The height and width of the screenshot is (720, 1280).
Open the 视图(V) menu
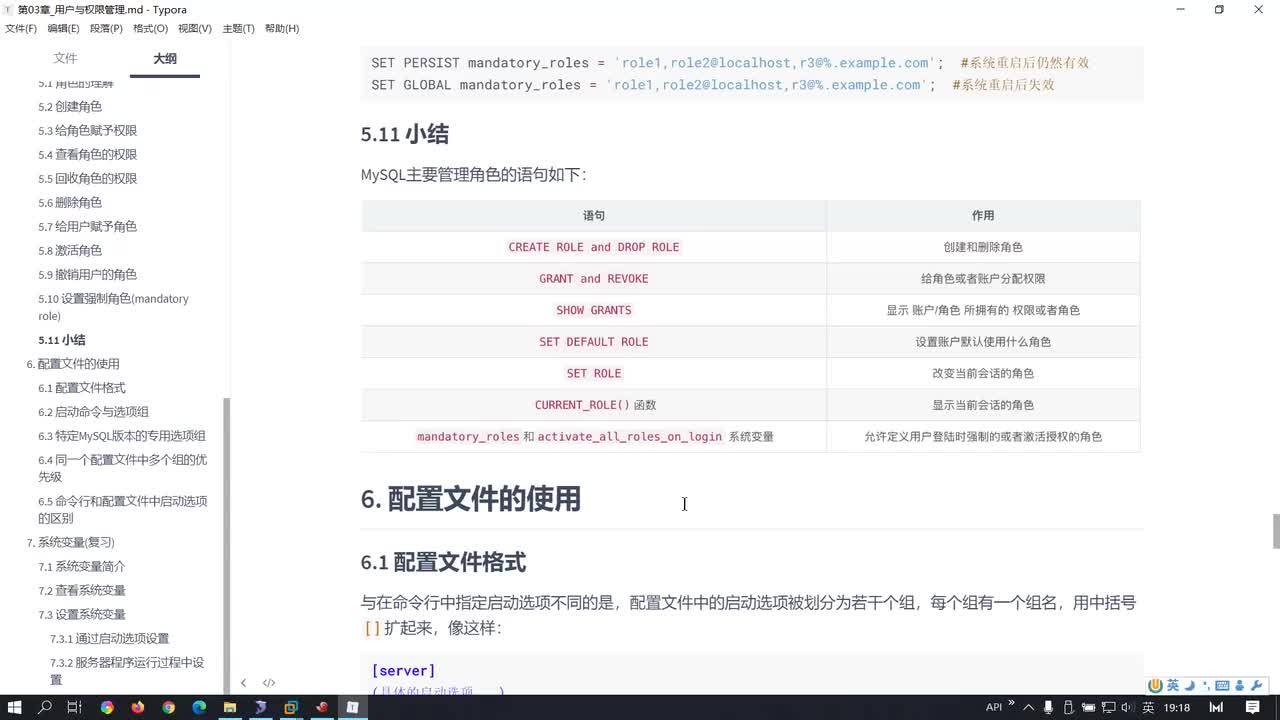click(195, 29)
